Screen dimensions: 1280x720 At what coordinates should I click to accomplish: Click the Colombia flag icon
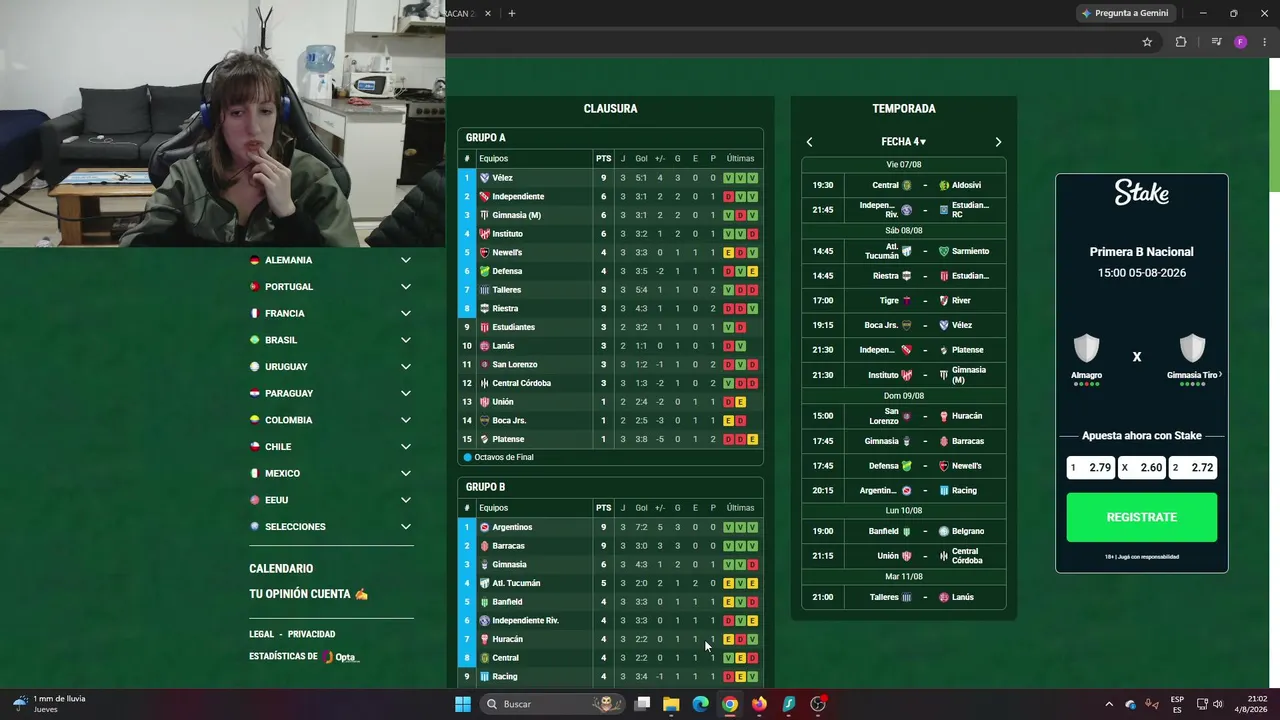(x=255, y=420)
